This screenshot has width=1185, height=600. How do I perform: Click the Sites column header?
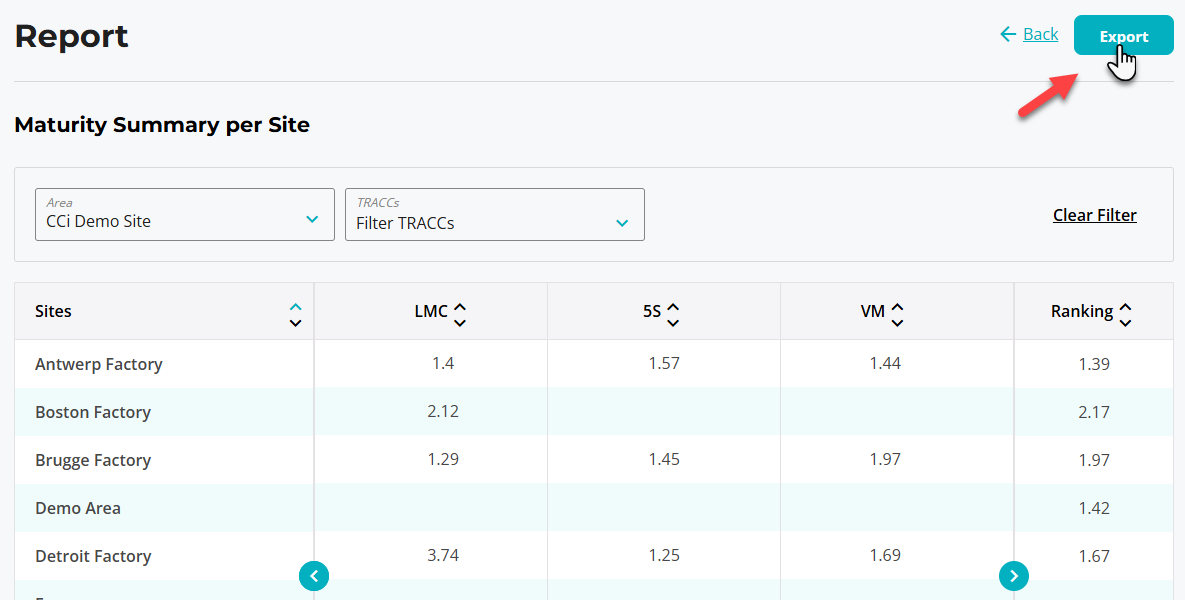tap(54, 311)
